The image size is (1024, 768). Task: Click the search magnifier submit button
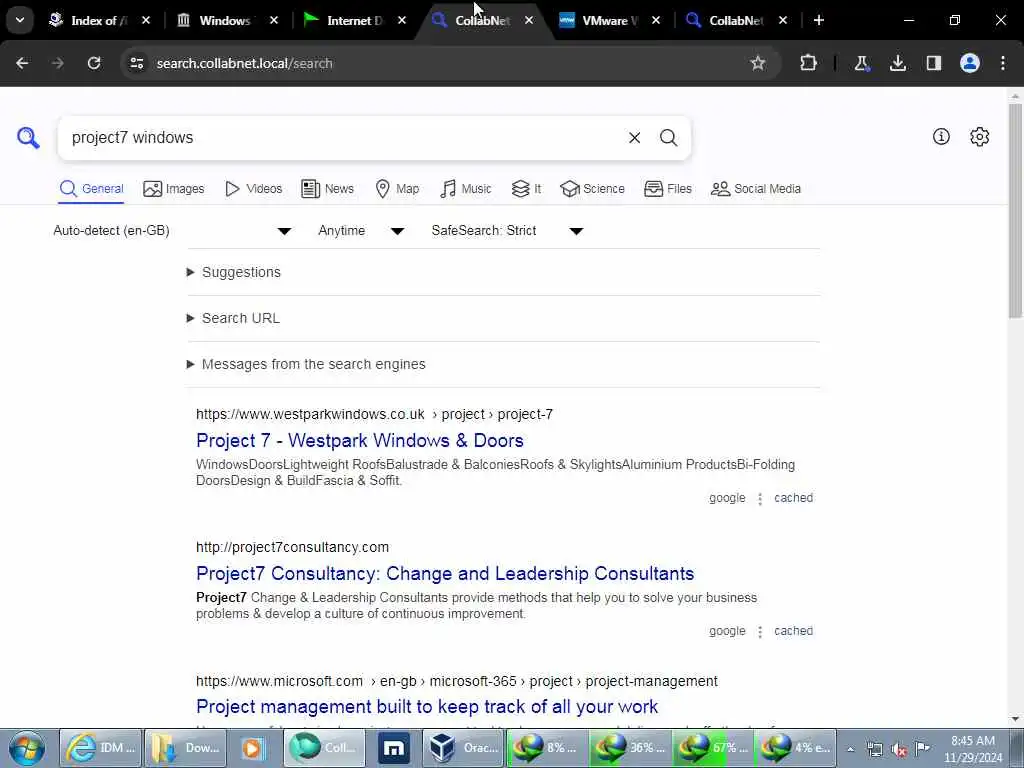point(668,138)
